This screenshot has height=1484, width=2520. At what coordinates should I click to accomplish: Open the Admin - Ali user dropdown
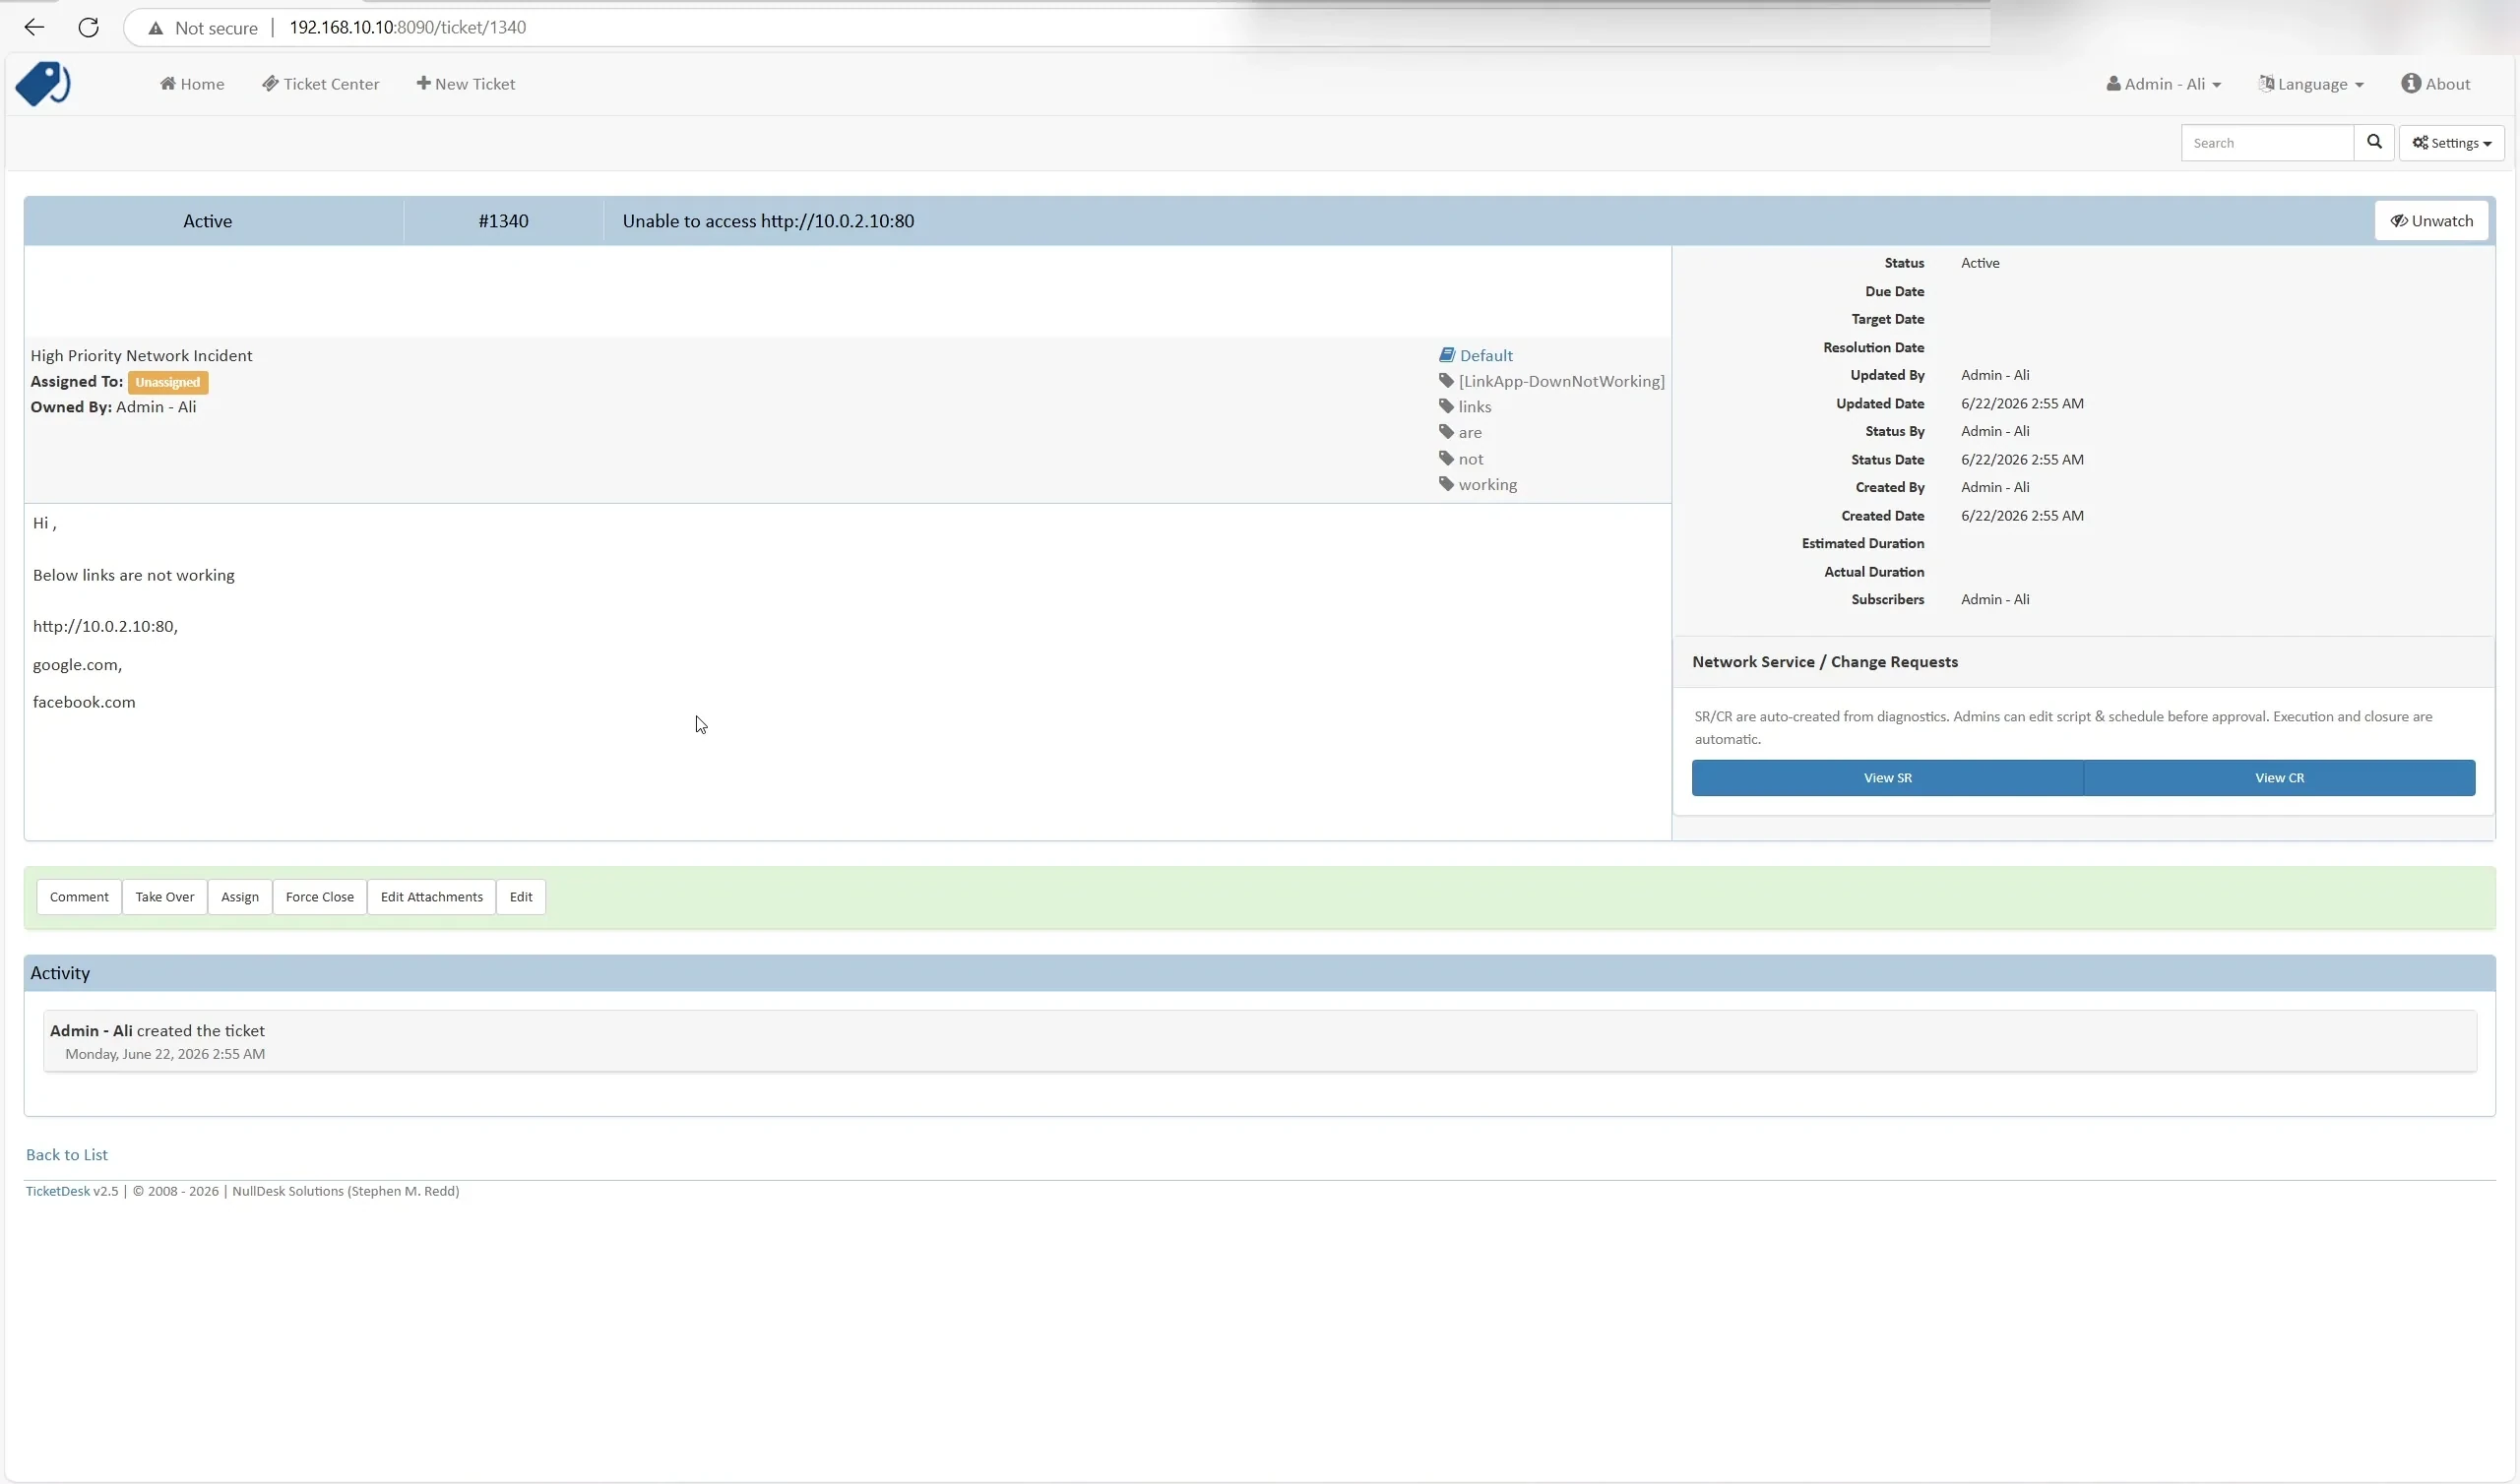tap(2163, 84)
